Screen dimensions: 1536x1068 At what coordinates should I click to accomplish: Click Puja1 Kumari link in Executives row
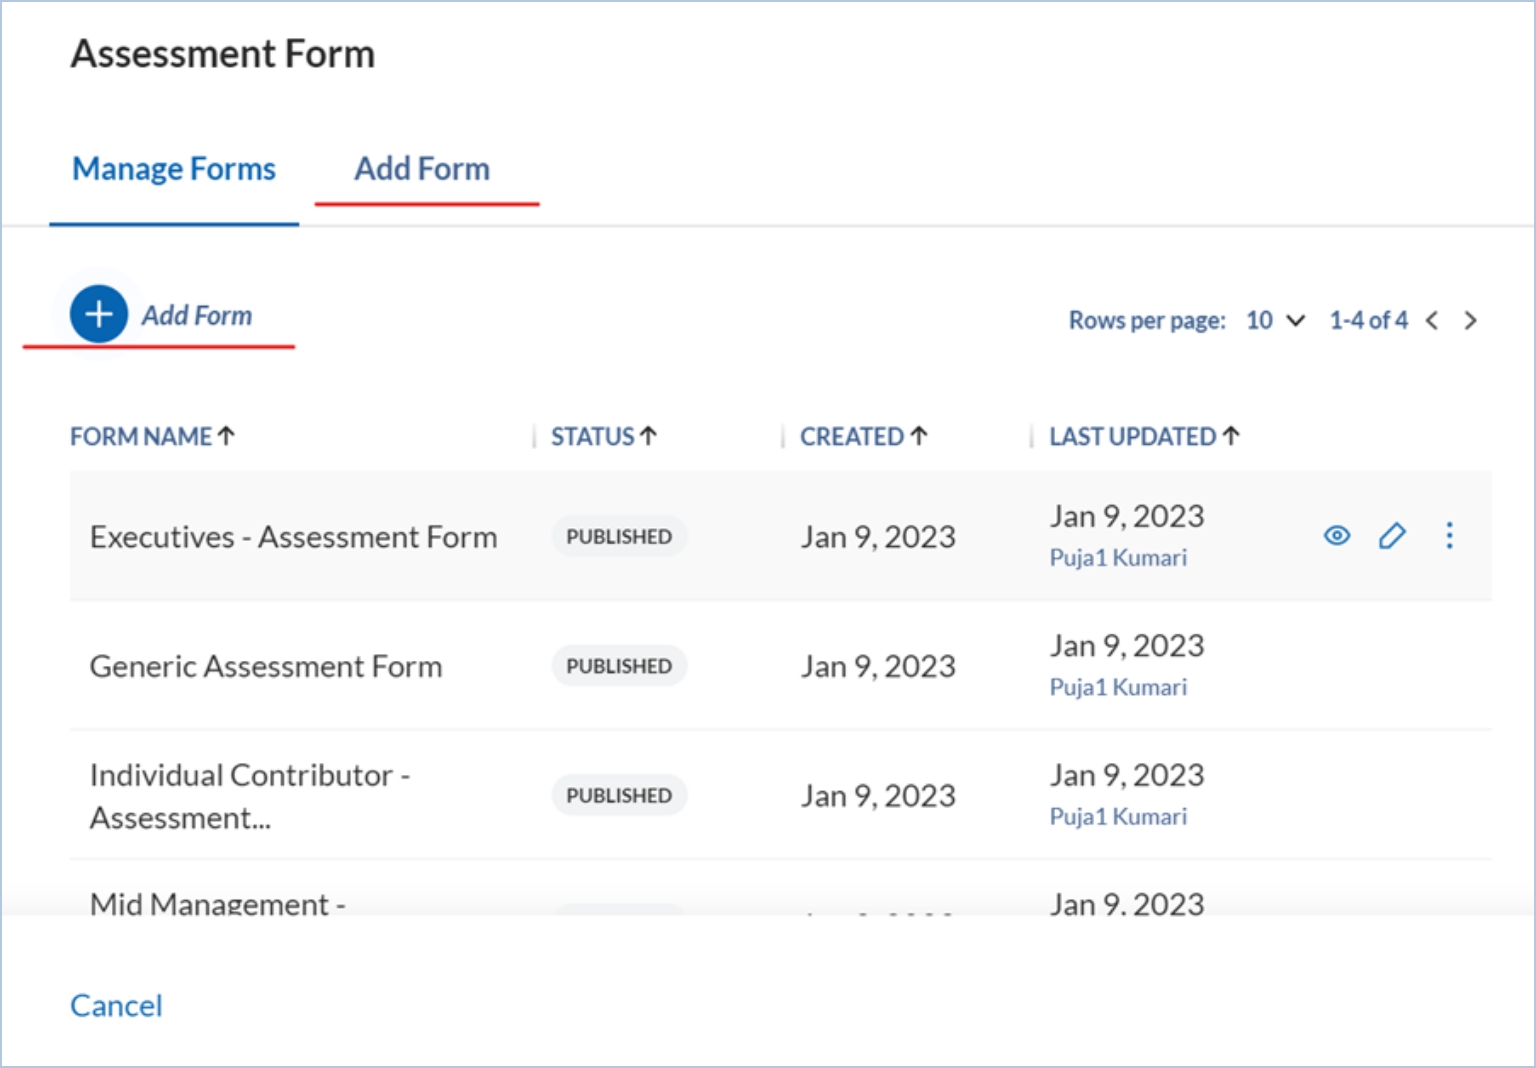click(x=1118, y=558)
